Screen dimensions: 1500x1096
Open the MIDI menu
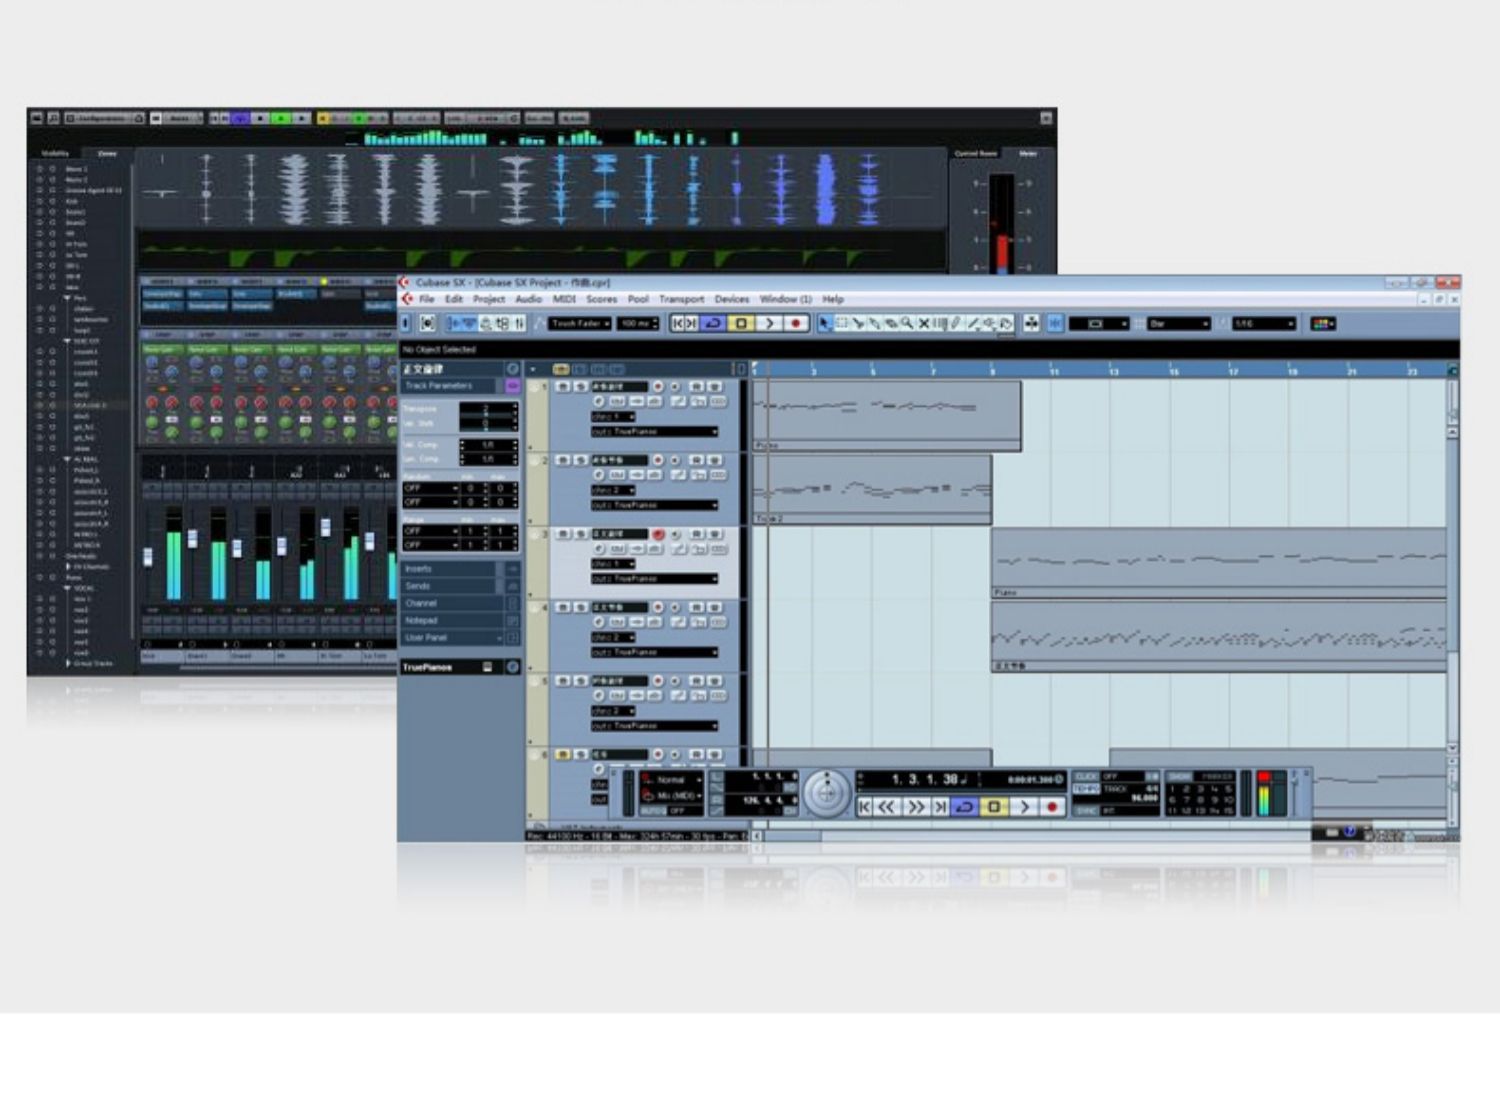pos(564,299)
